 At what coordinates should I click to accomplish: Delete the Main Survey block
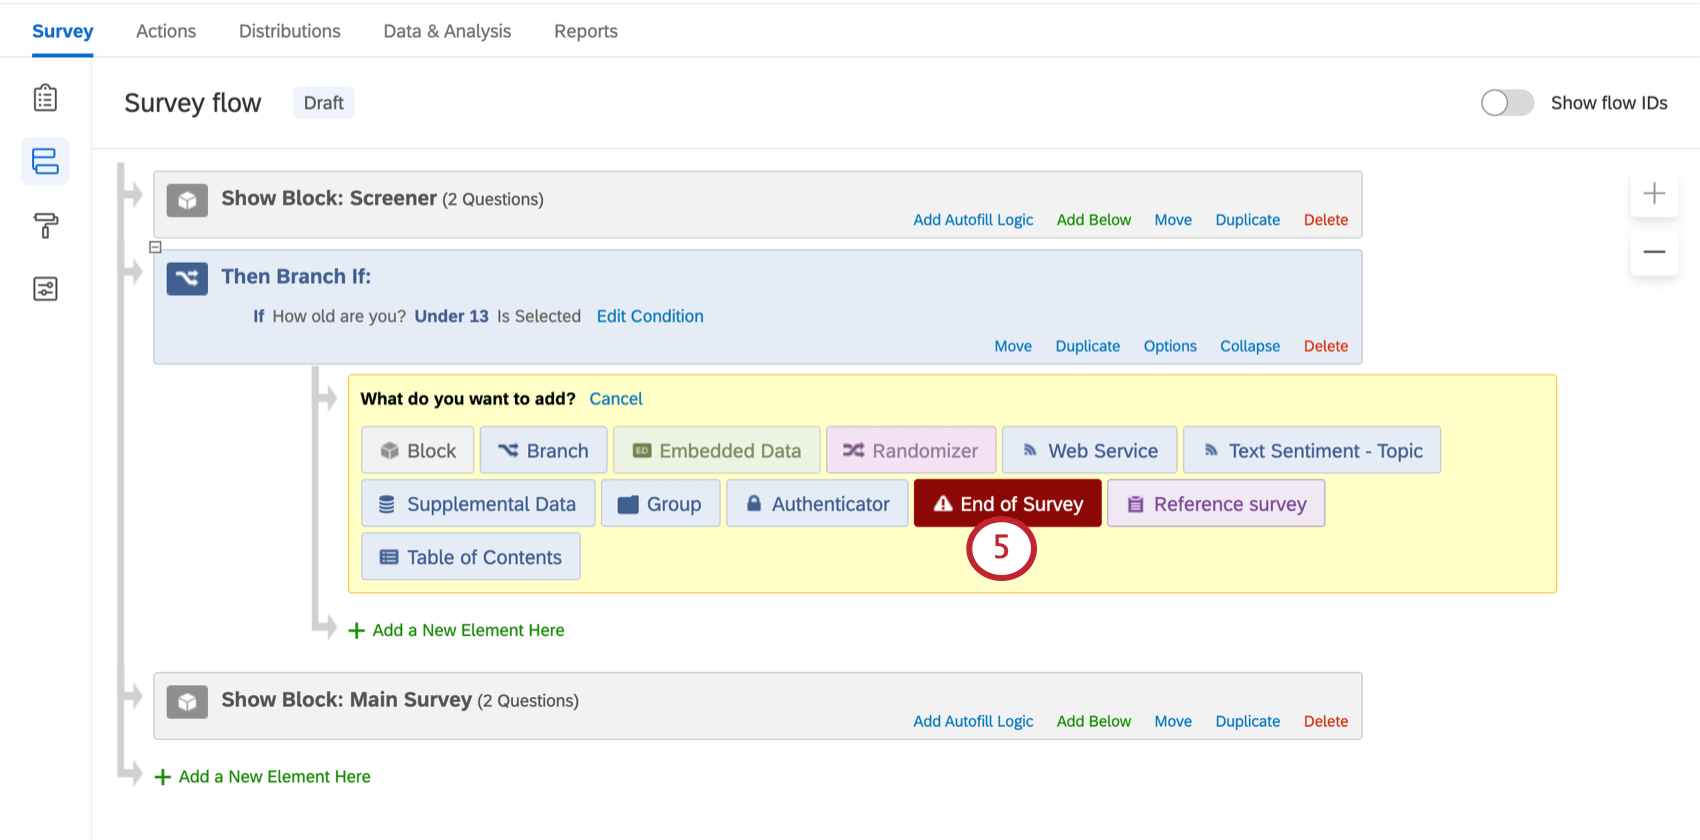click(x=1325, y=721)
